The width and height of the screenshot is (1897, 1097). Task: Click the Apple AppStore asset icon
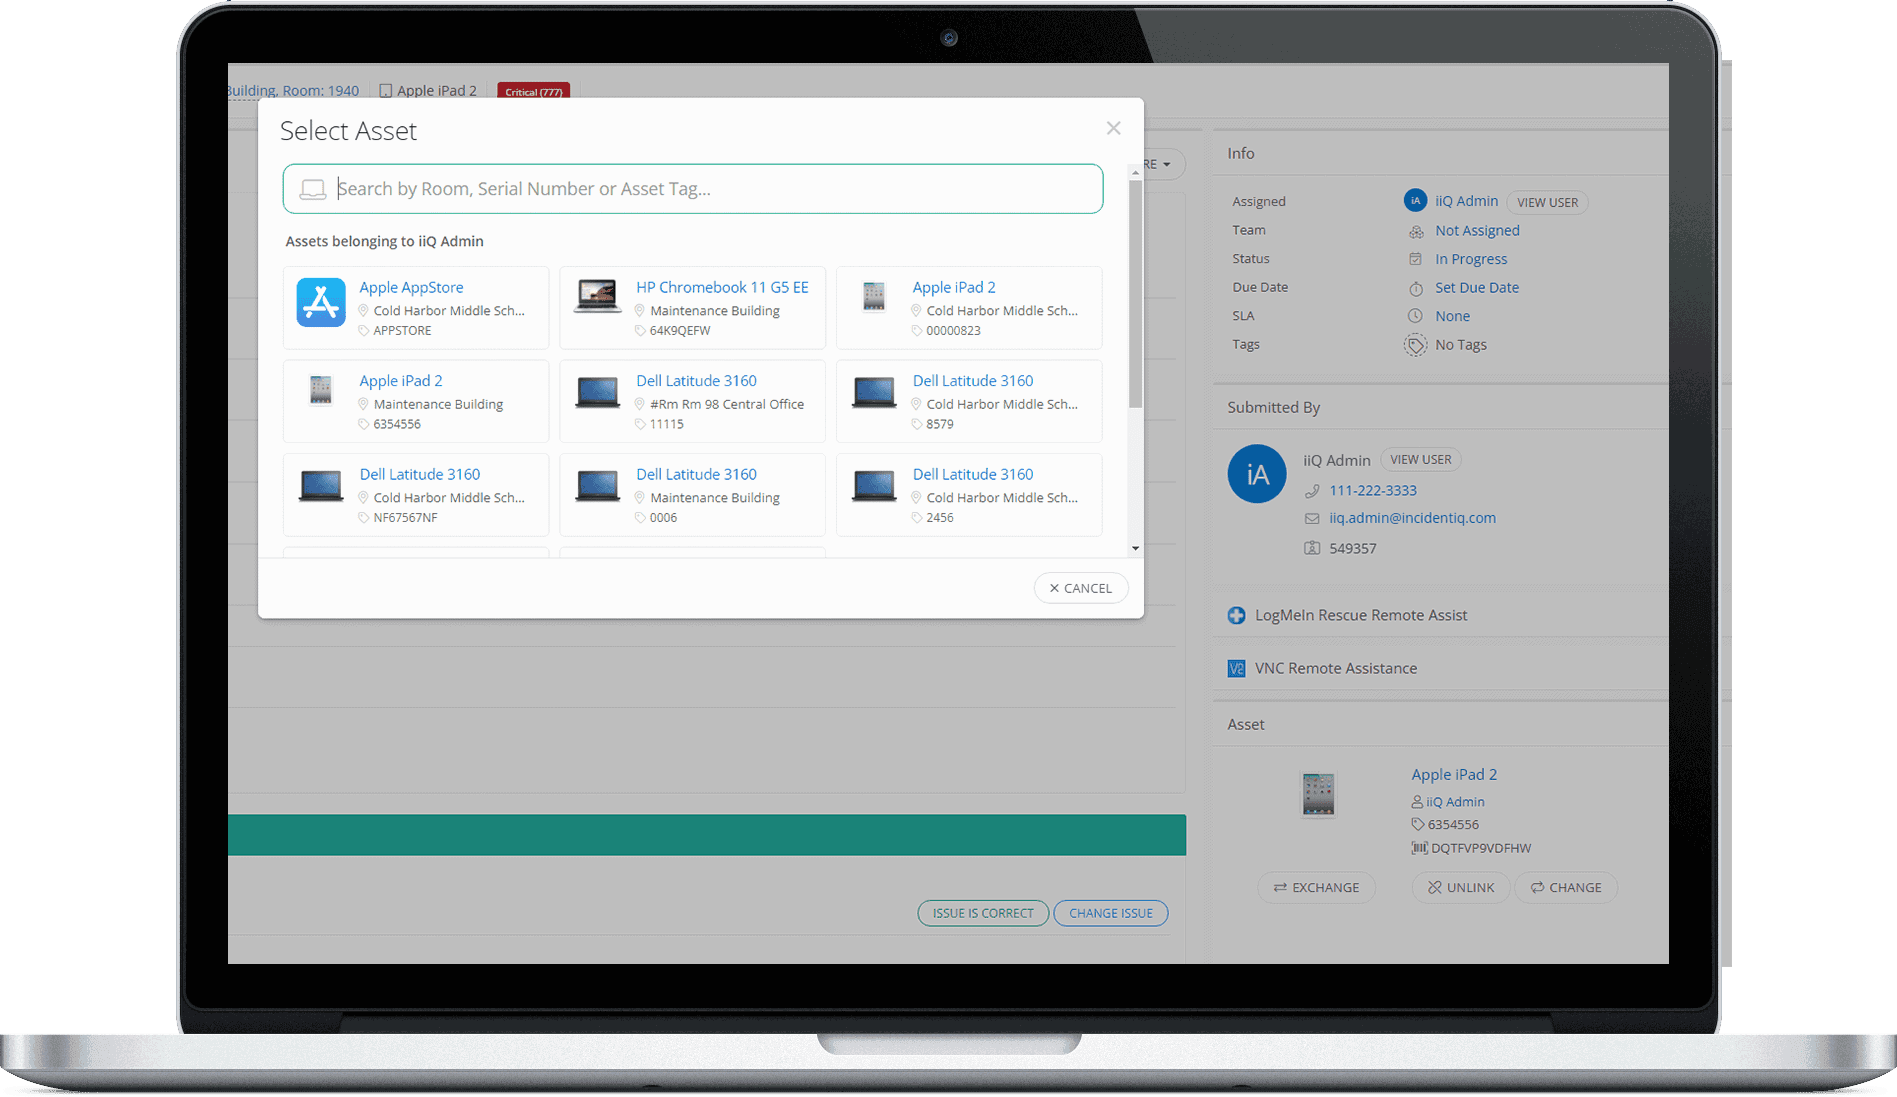click(321, 302)
